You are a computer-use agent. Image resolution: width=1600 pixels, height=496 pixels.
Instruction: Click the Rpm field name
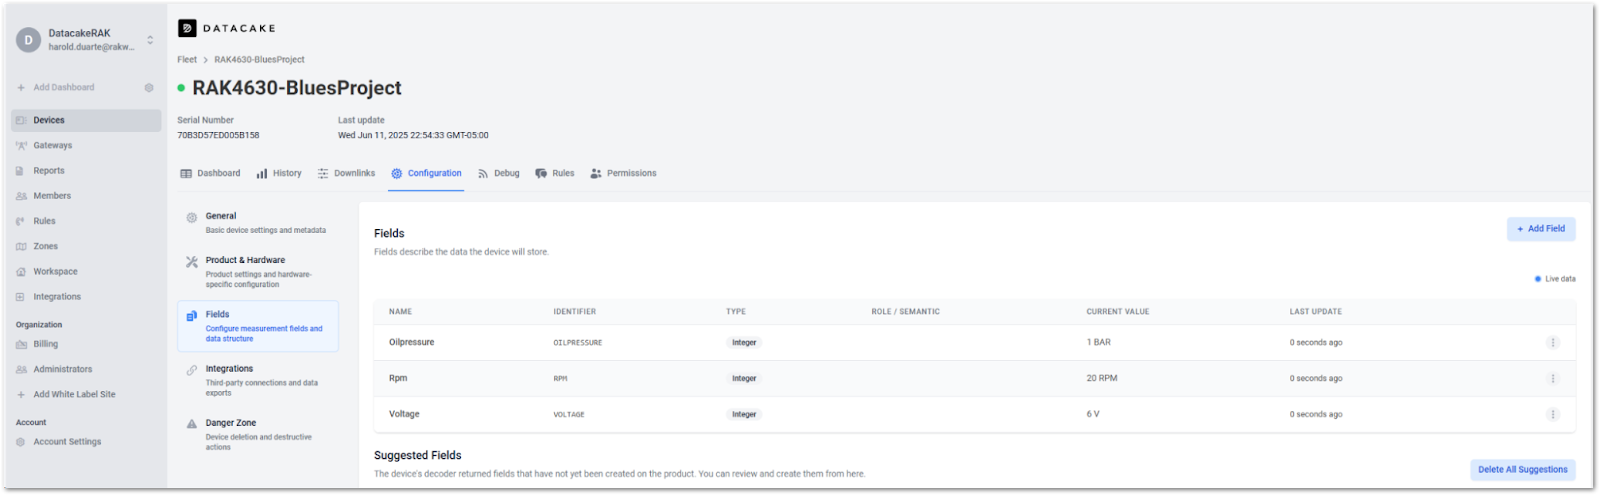(398, 379)
